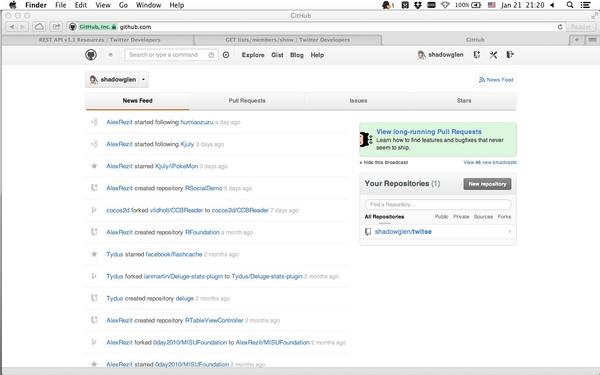Click the quick help icon in search box
The width and height of the screenshot is (600, 375).
211,55
